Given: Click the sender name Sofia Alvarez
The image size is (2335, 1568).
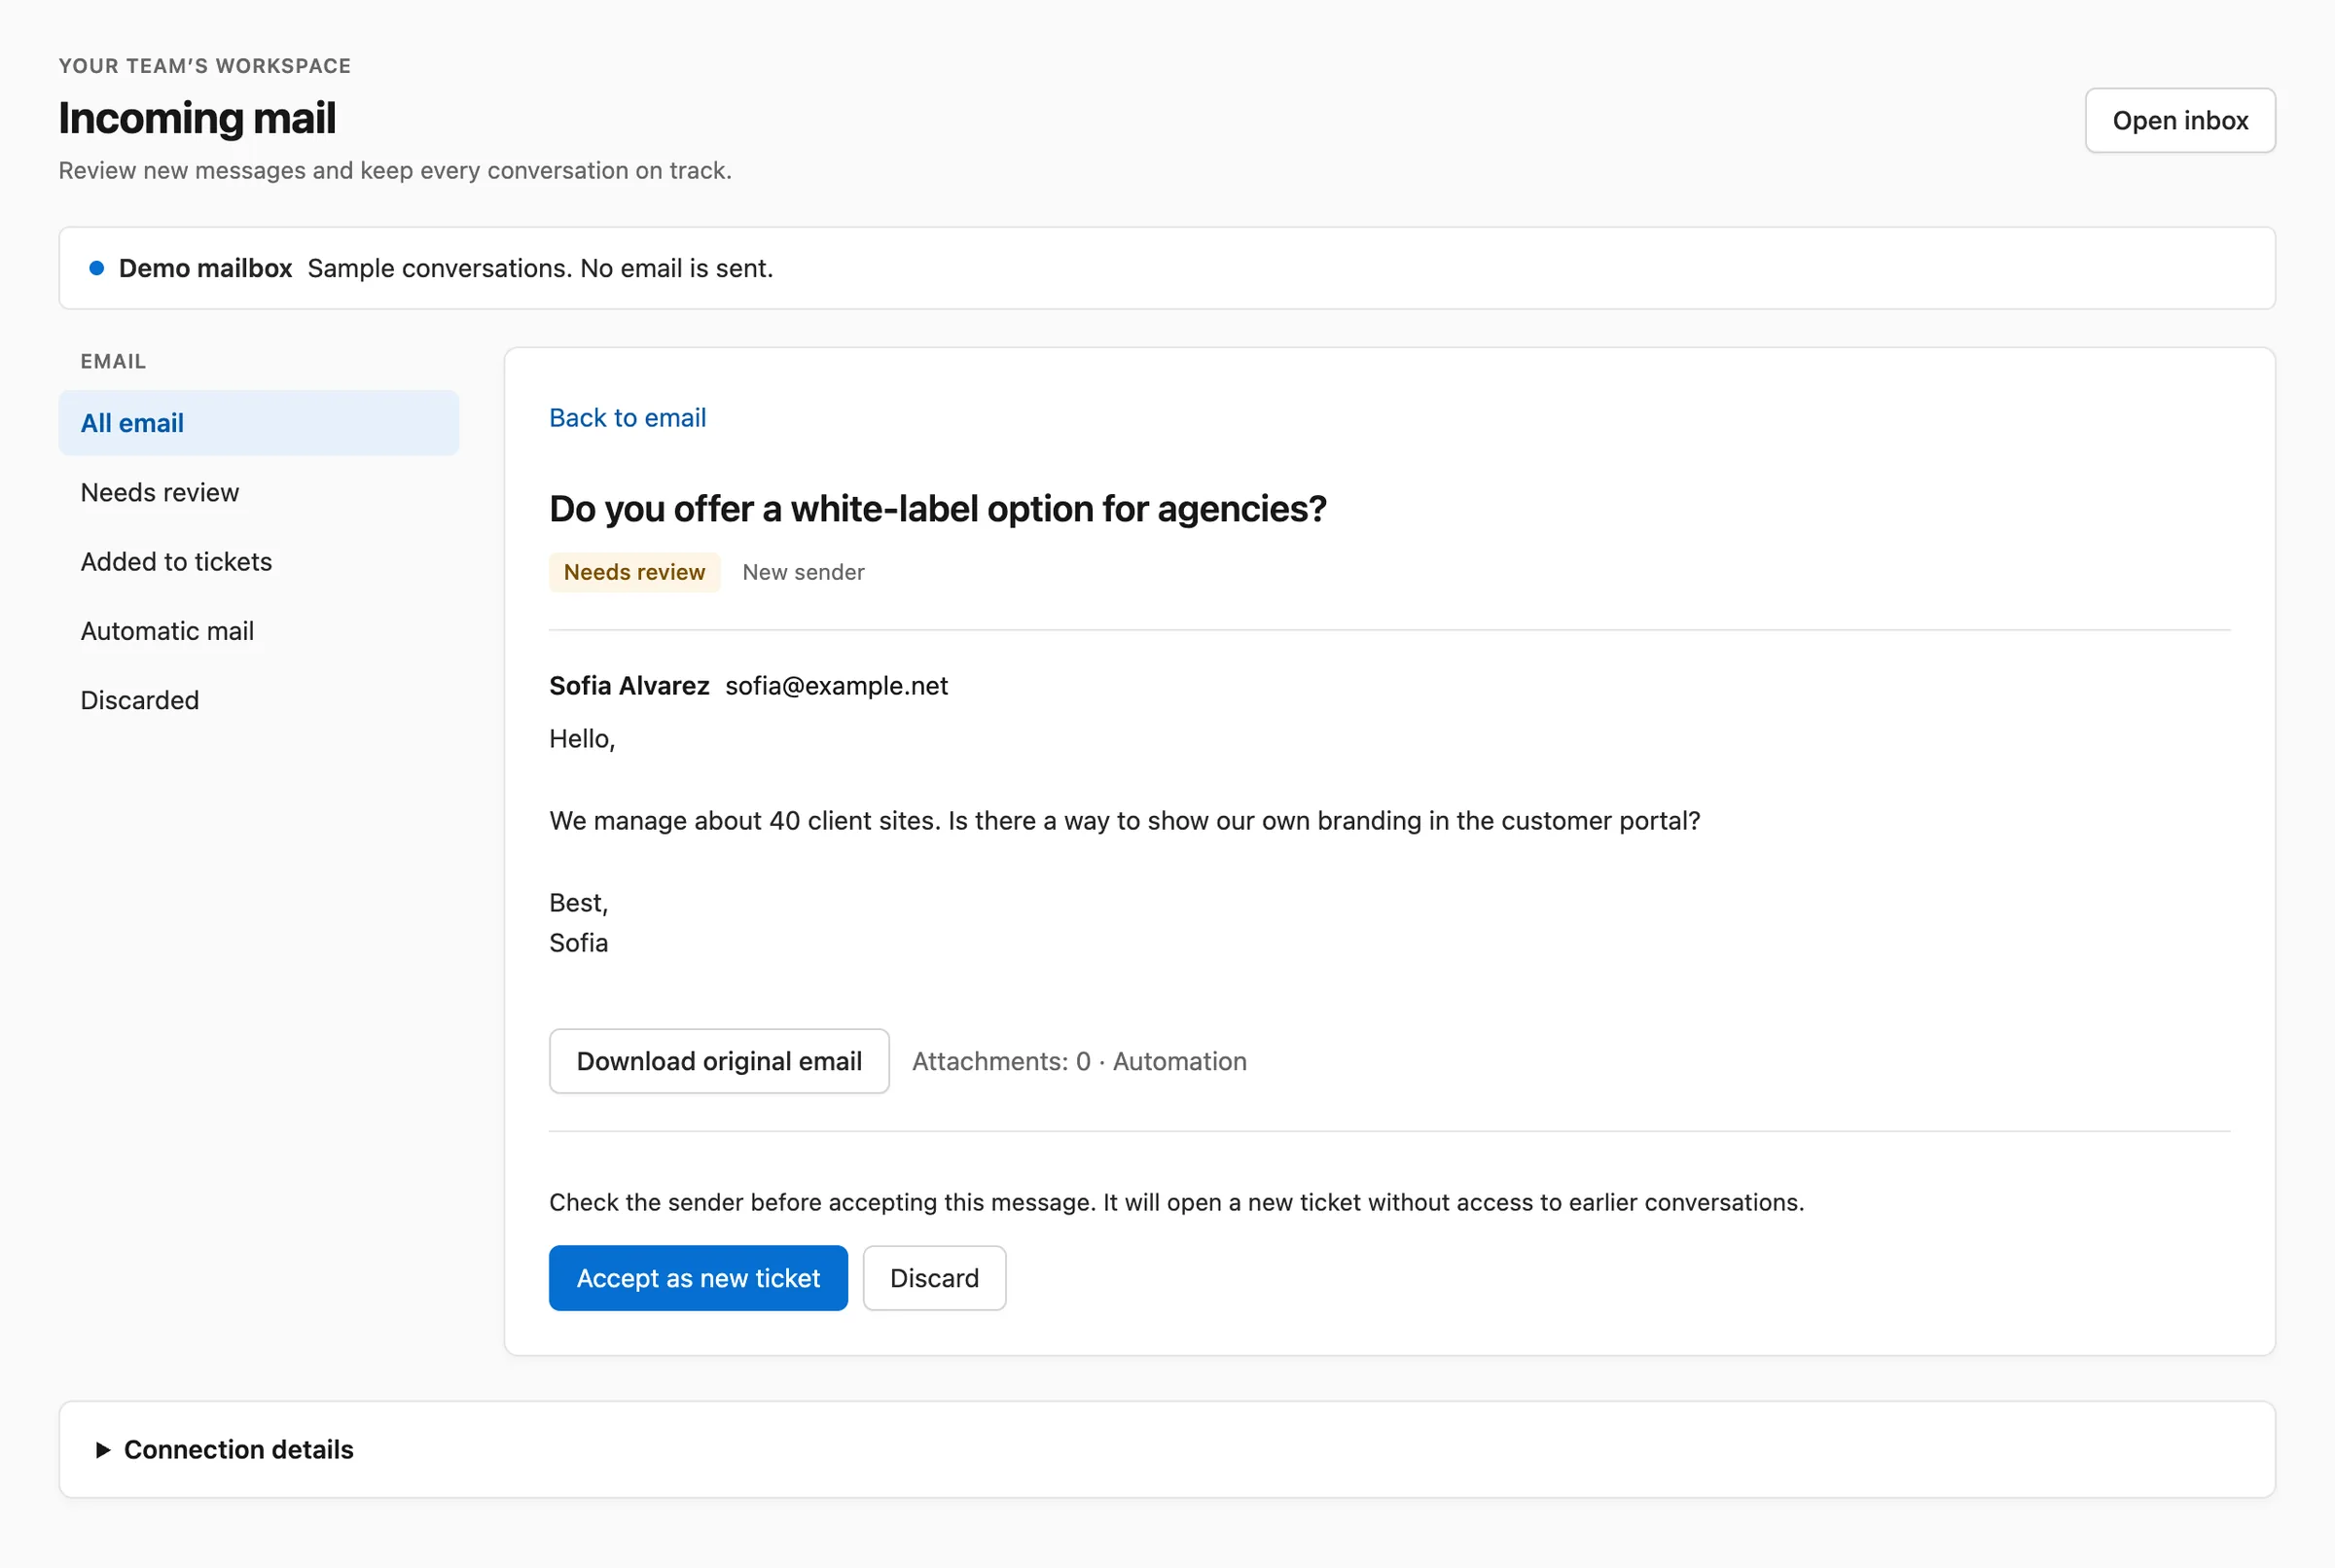Looking at the screenshot, I should tap(629, 685).
